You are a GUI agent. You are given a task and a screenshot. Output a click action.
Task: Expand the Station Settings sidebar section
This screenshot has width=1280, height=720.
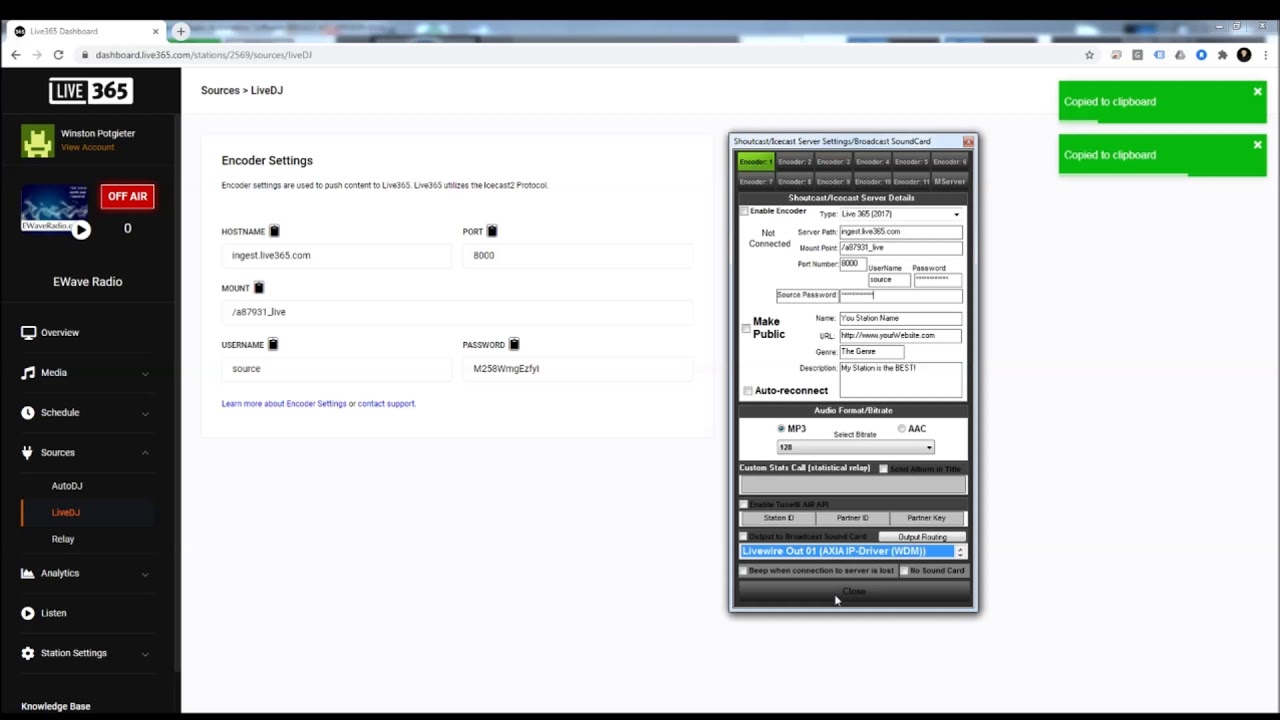145,653
